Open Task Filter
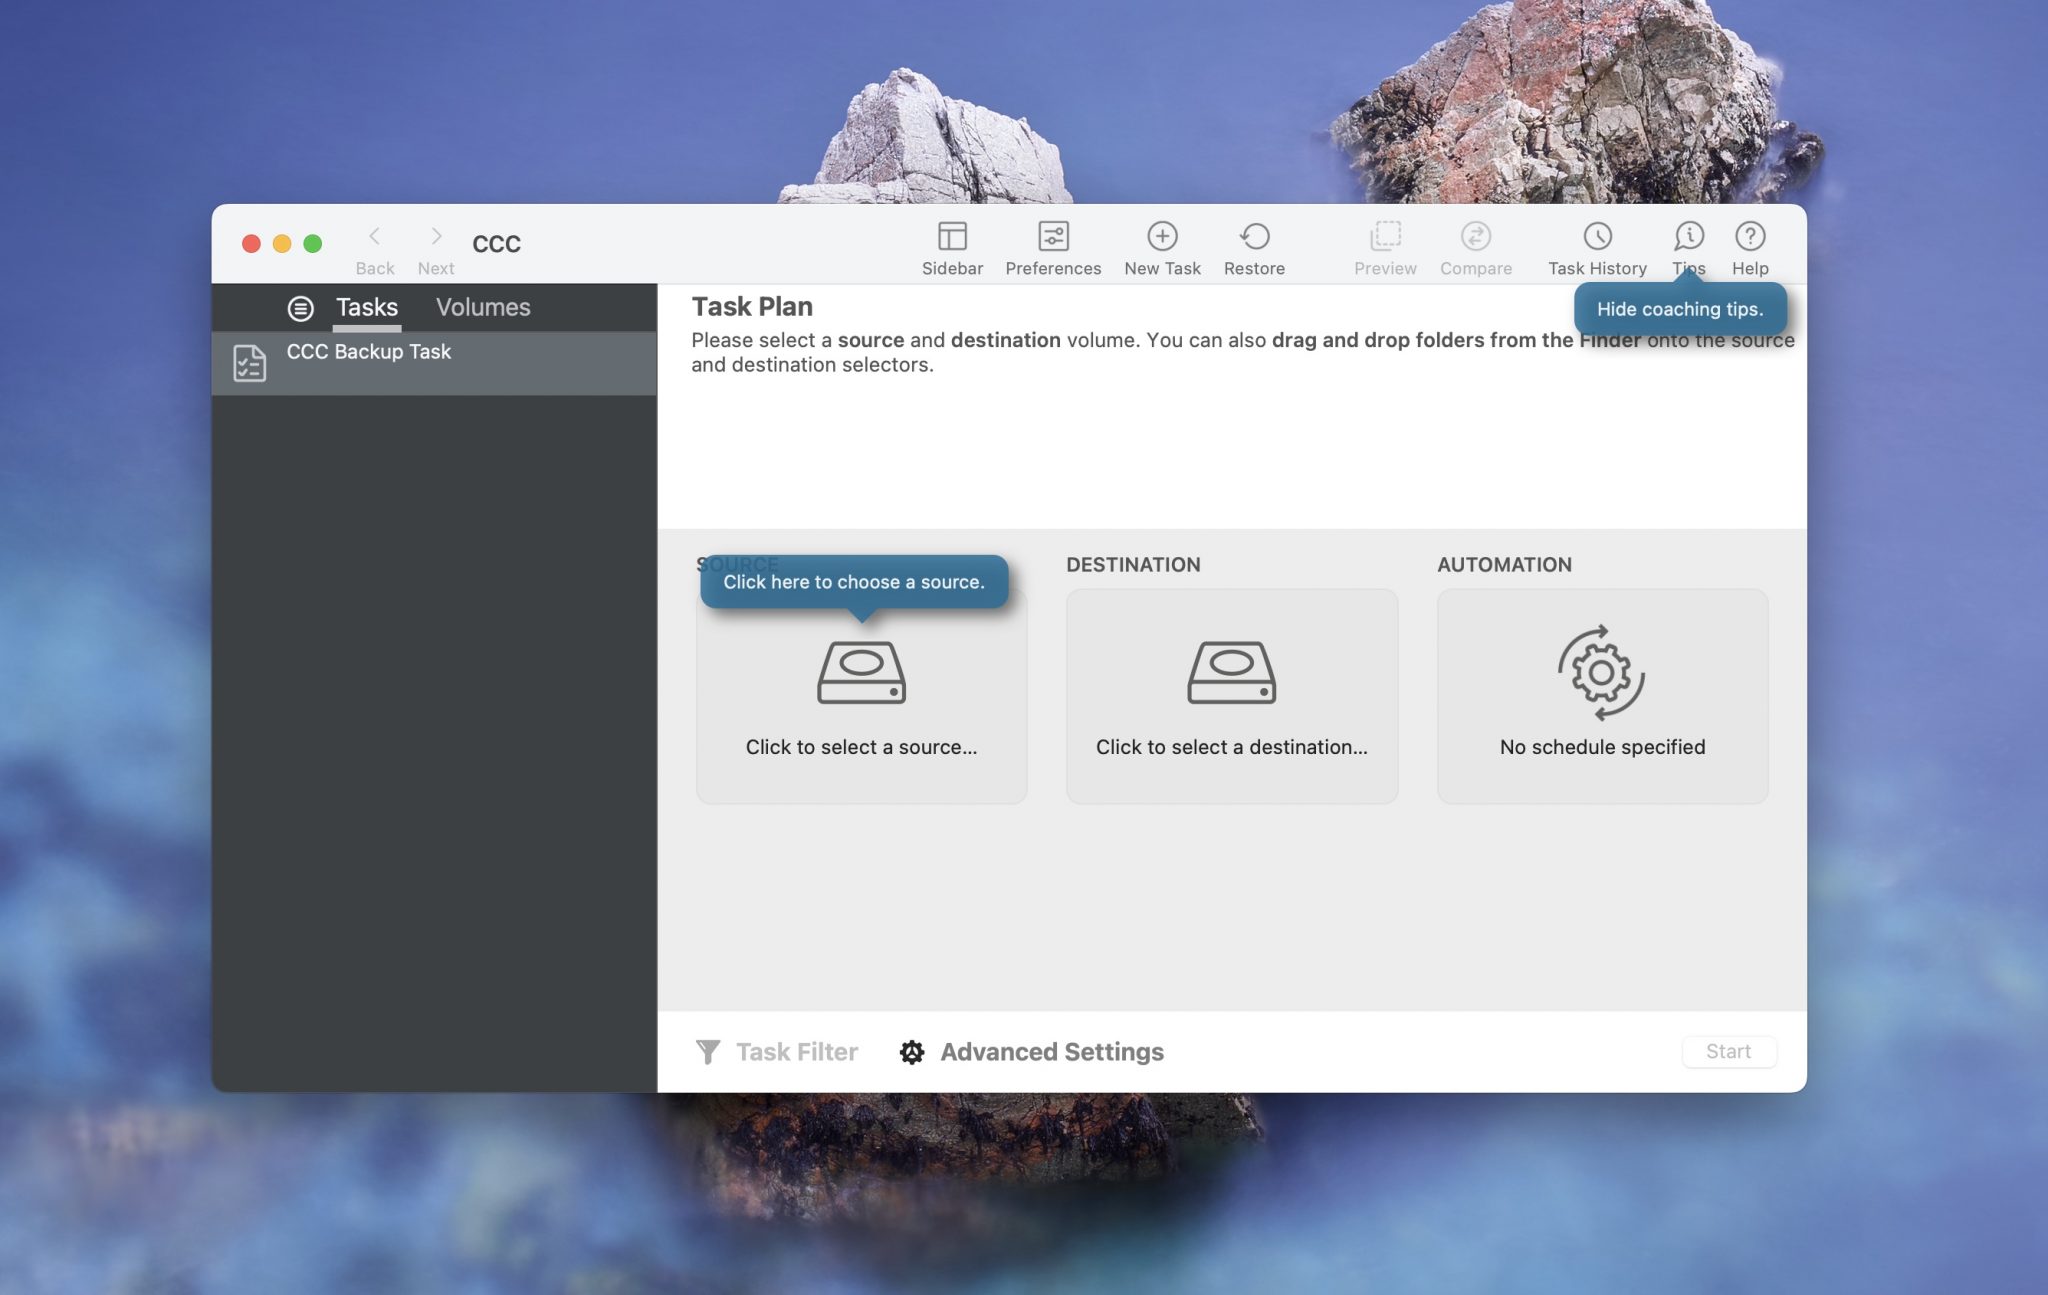 click(x=776, y=1052)
